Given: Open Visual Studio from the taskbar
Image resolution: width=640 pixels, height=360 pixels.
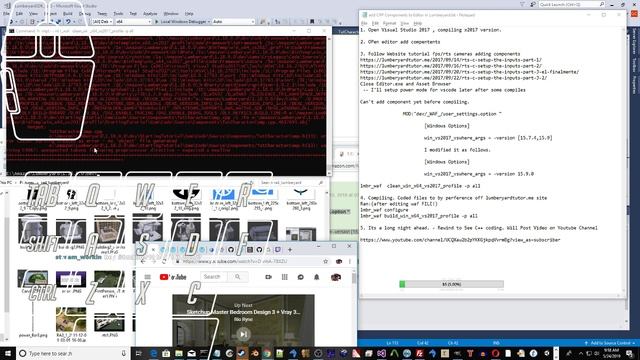Looking at the screenshot, I should [381, 353].
